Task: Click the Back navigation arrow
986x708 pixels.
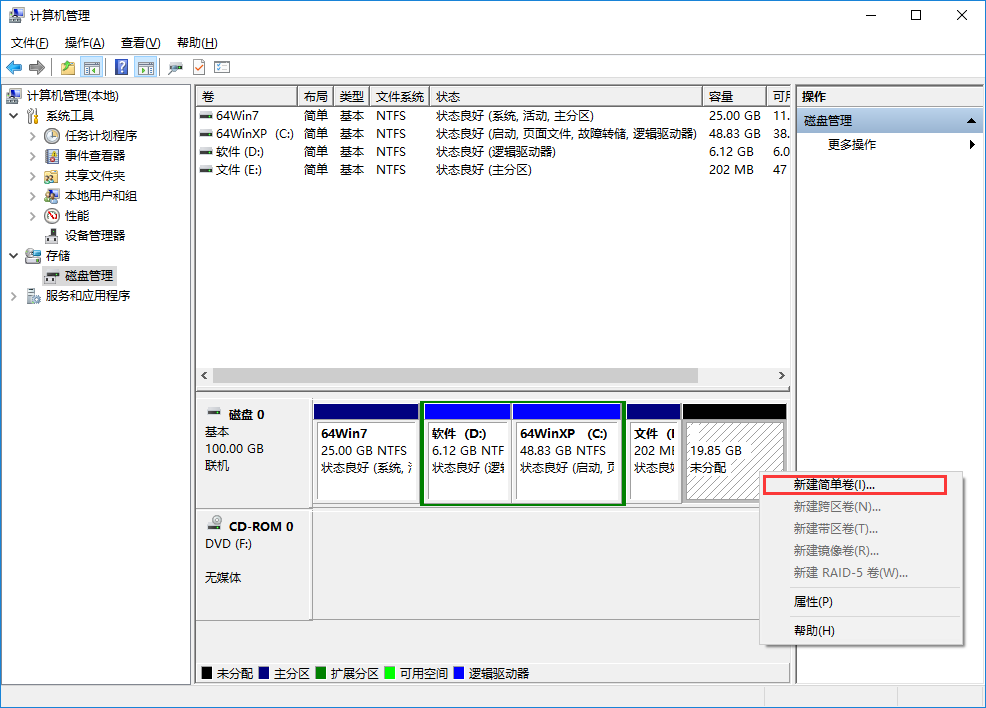Action: (x=13, y=67)
